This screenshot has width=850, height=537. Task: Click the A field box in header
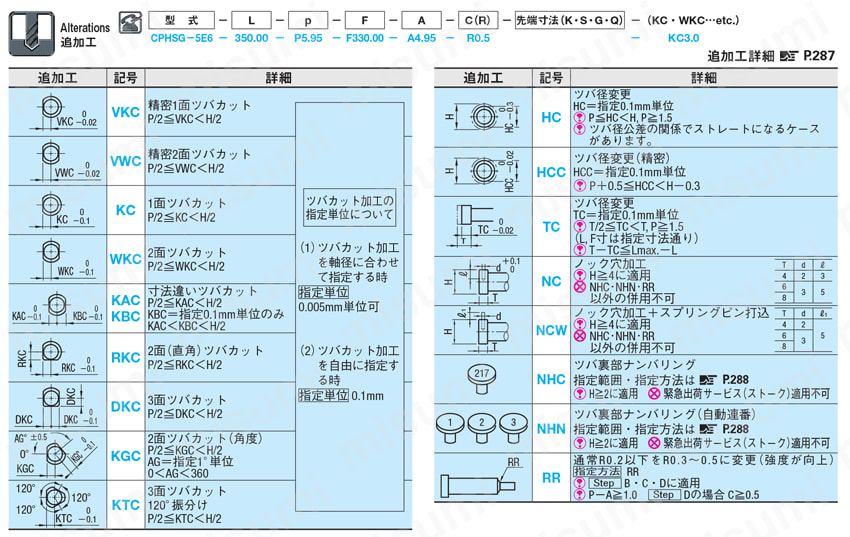pos(421,21)
